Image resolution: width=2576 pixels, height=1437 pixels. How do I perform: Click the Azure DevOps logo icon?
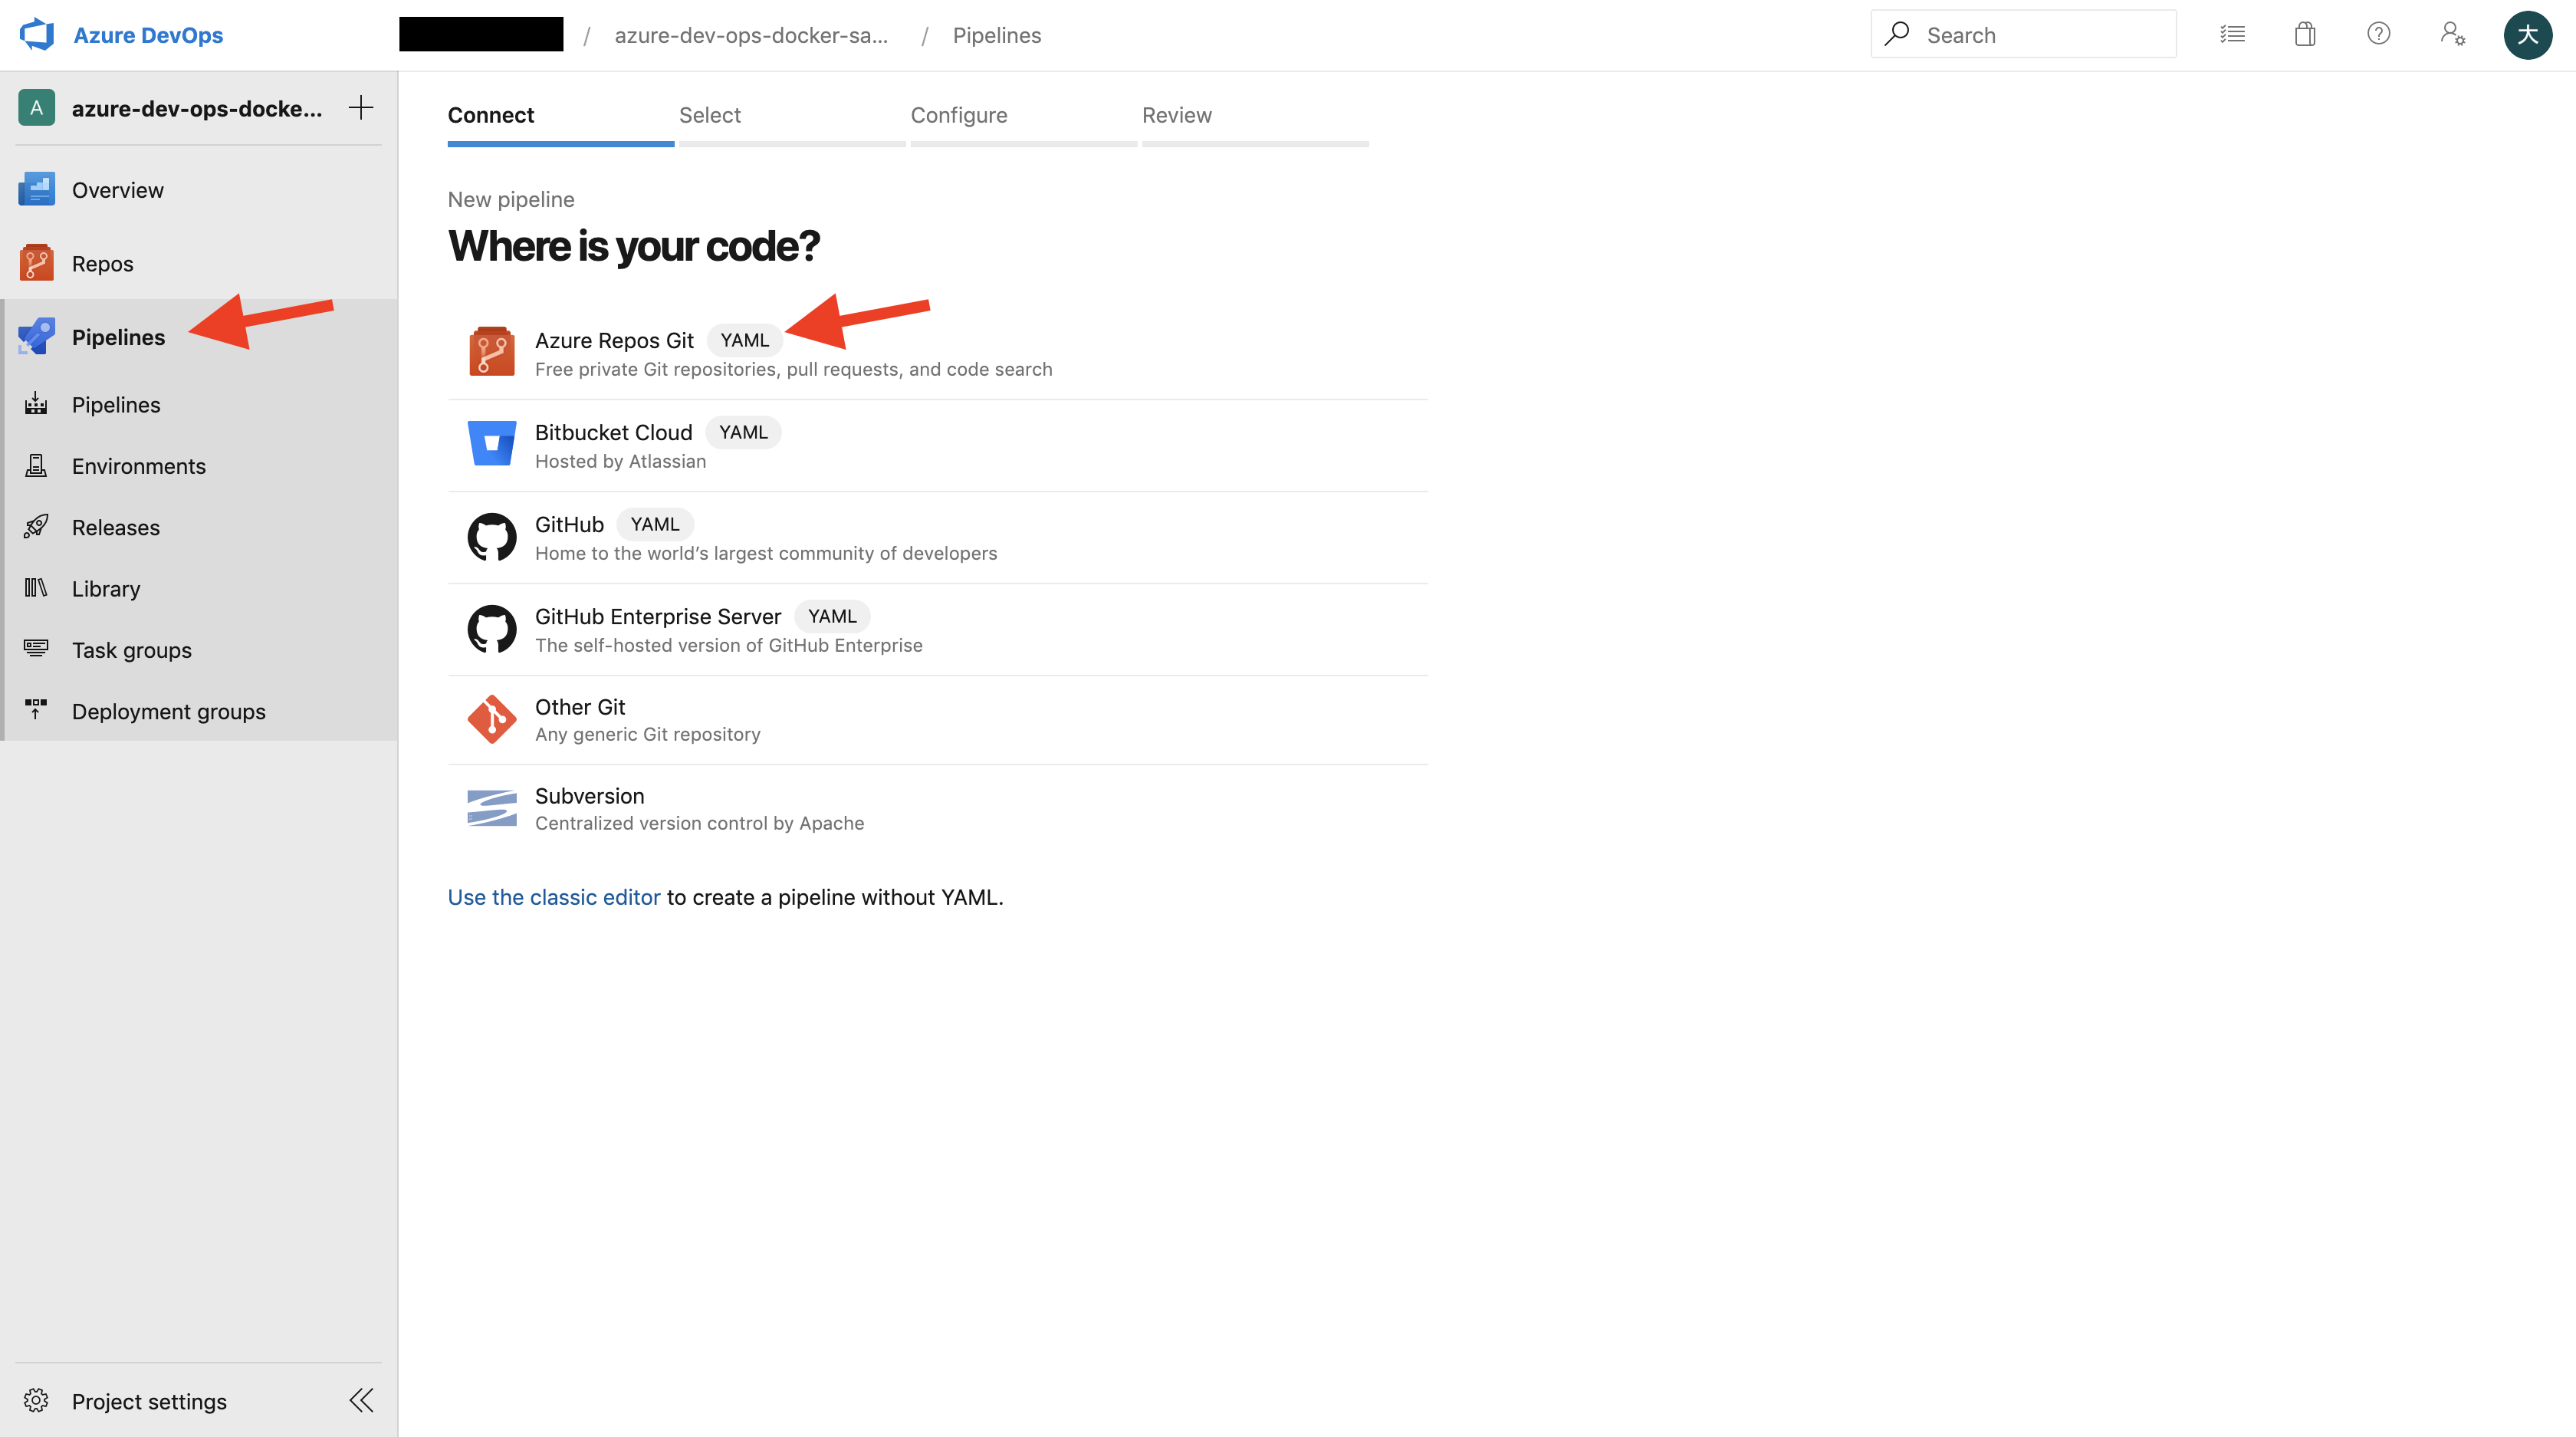(37, 35)
